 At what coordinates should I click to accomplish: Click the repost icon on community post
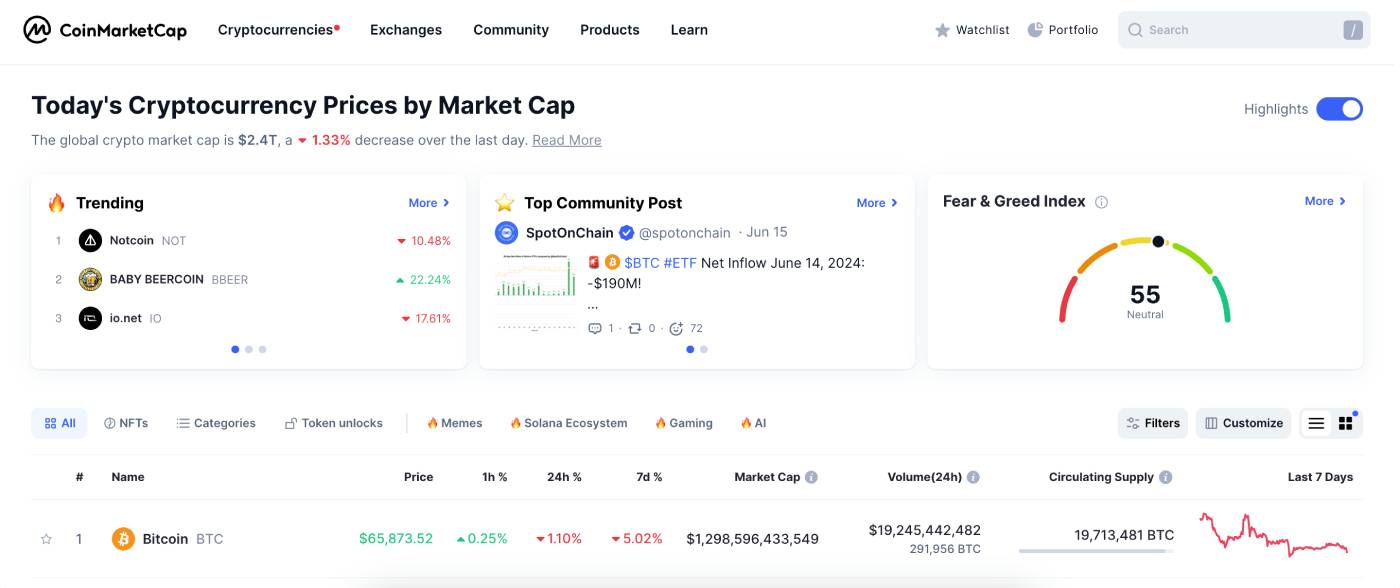click(635, 328)
